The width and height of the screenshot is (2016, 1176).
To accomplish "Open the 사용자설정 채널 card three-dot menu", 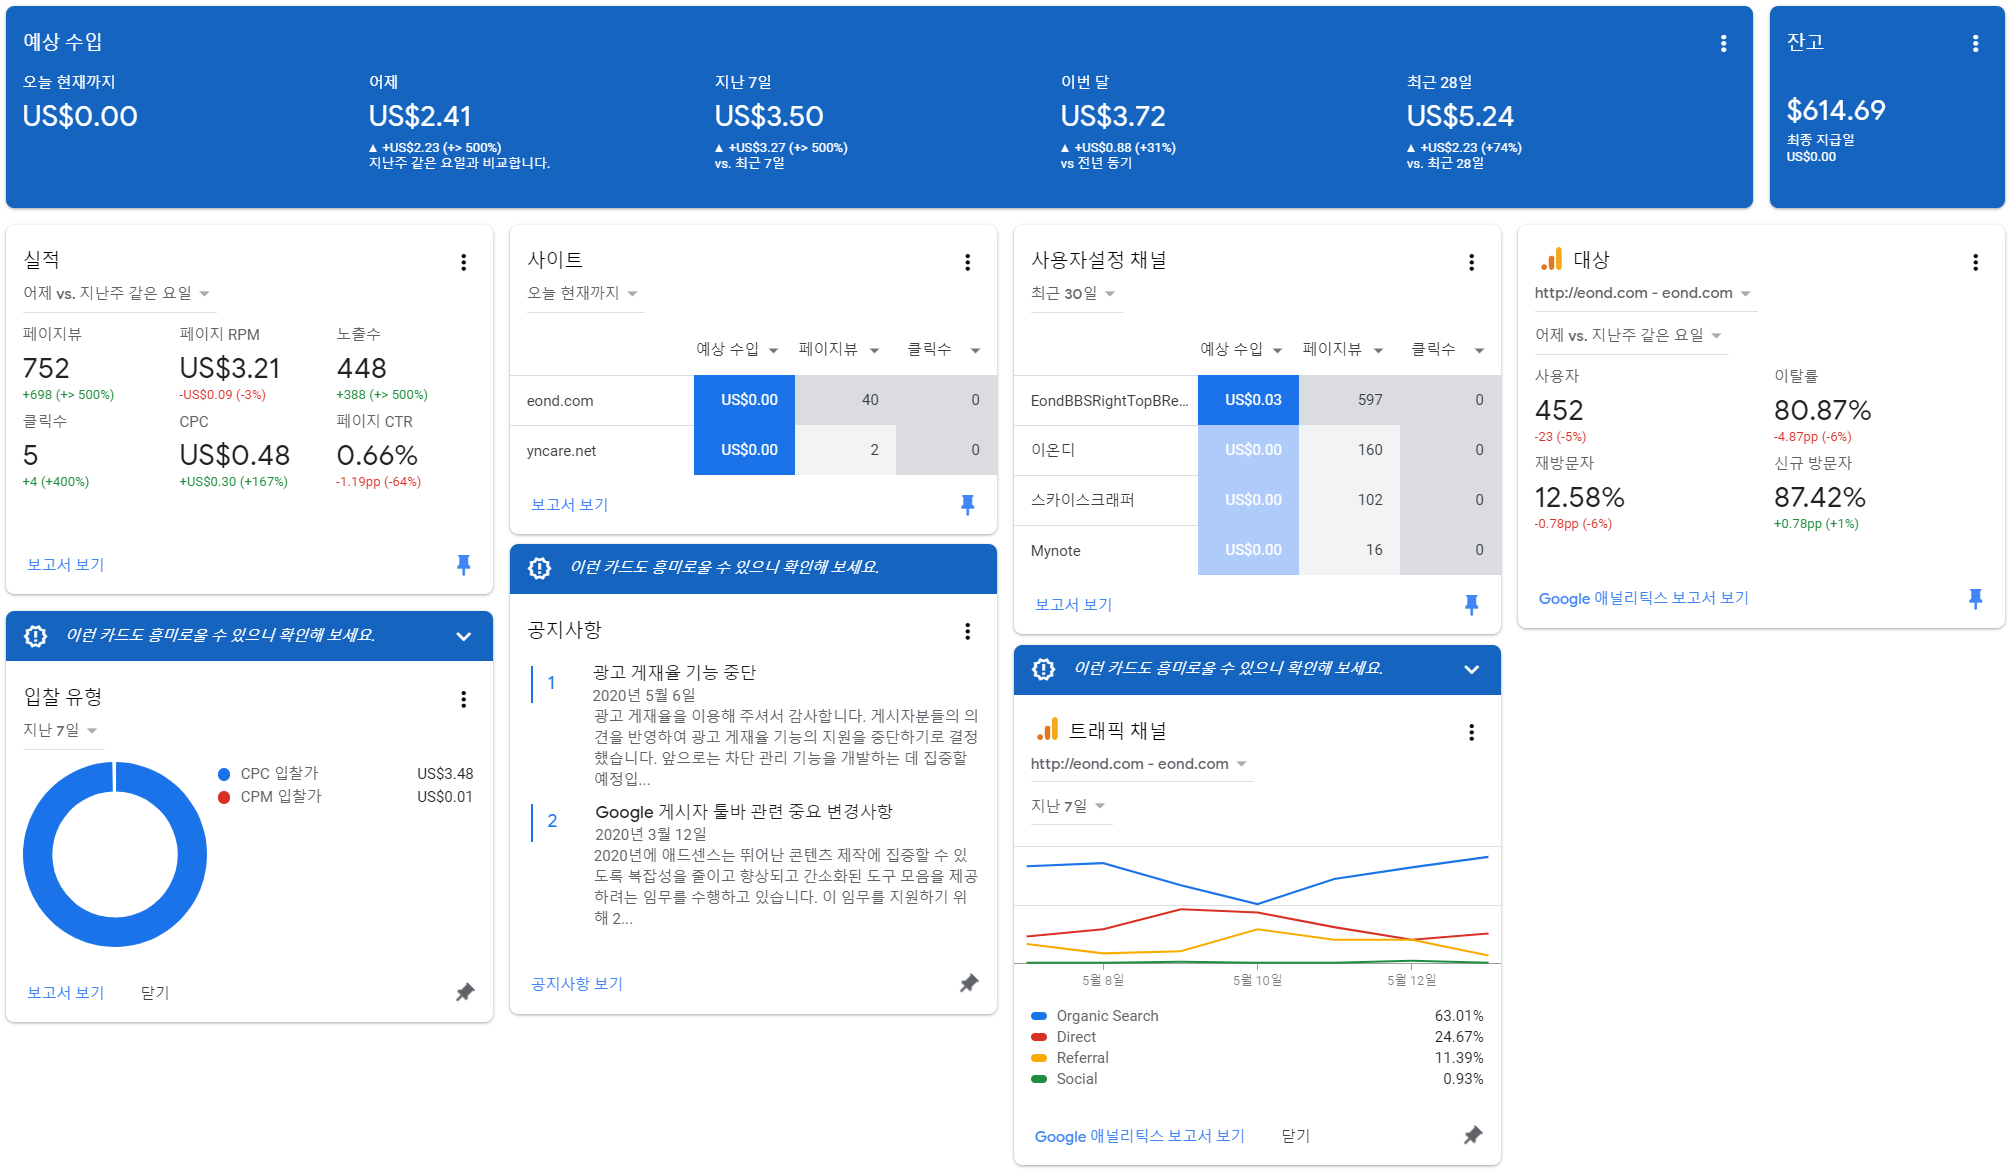I will pyautogui.click(x=1471, y=262).
